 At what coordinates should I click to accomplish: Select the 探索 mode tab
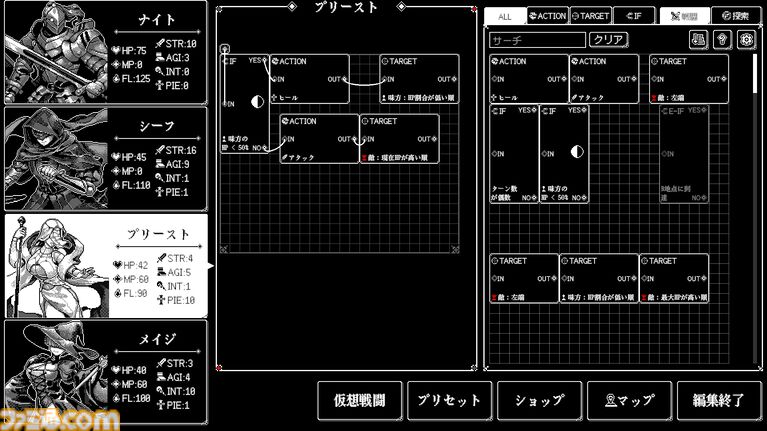(736, 16)
